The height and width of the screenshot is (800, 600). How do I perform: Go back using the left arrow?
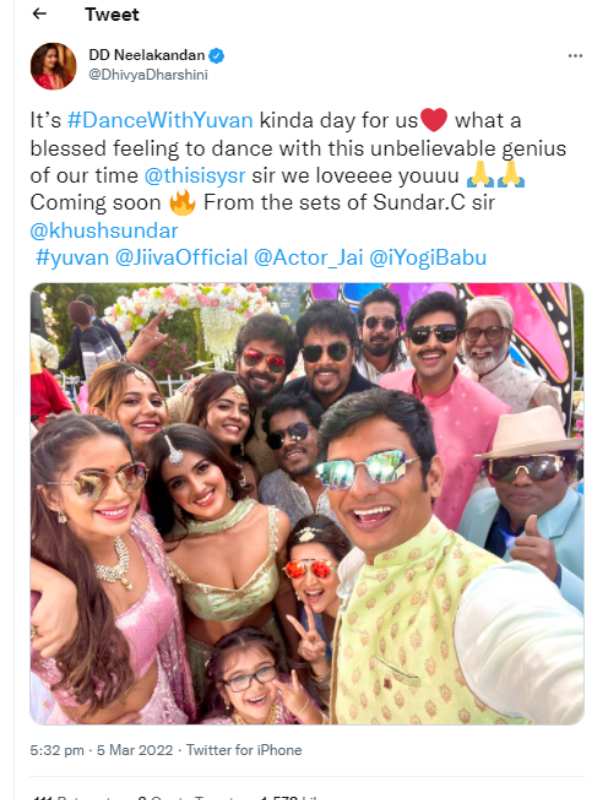[39, 14]
